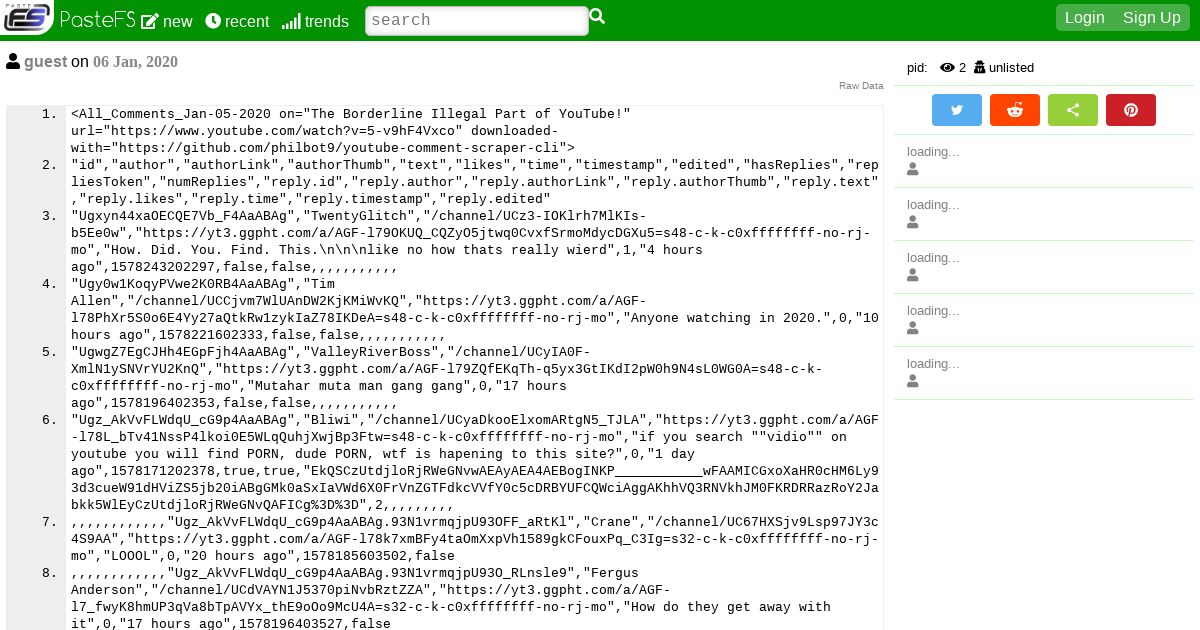Share paste on Twitter
1200x630 pixels.
[957, 110]
